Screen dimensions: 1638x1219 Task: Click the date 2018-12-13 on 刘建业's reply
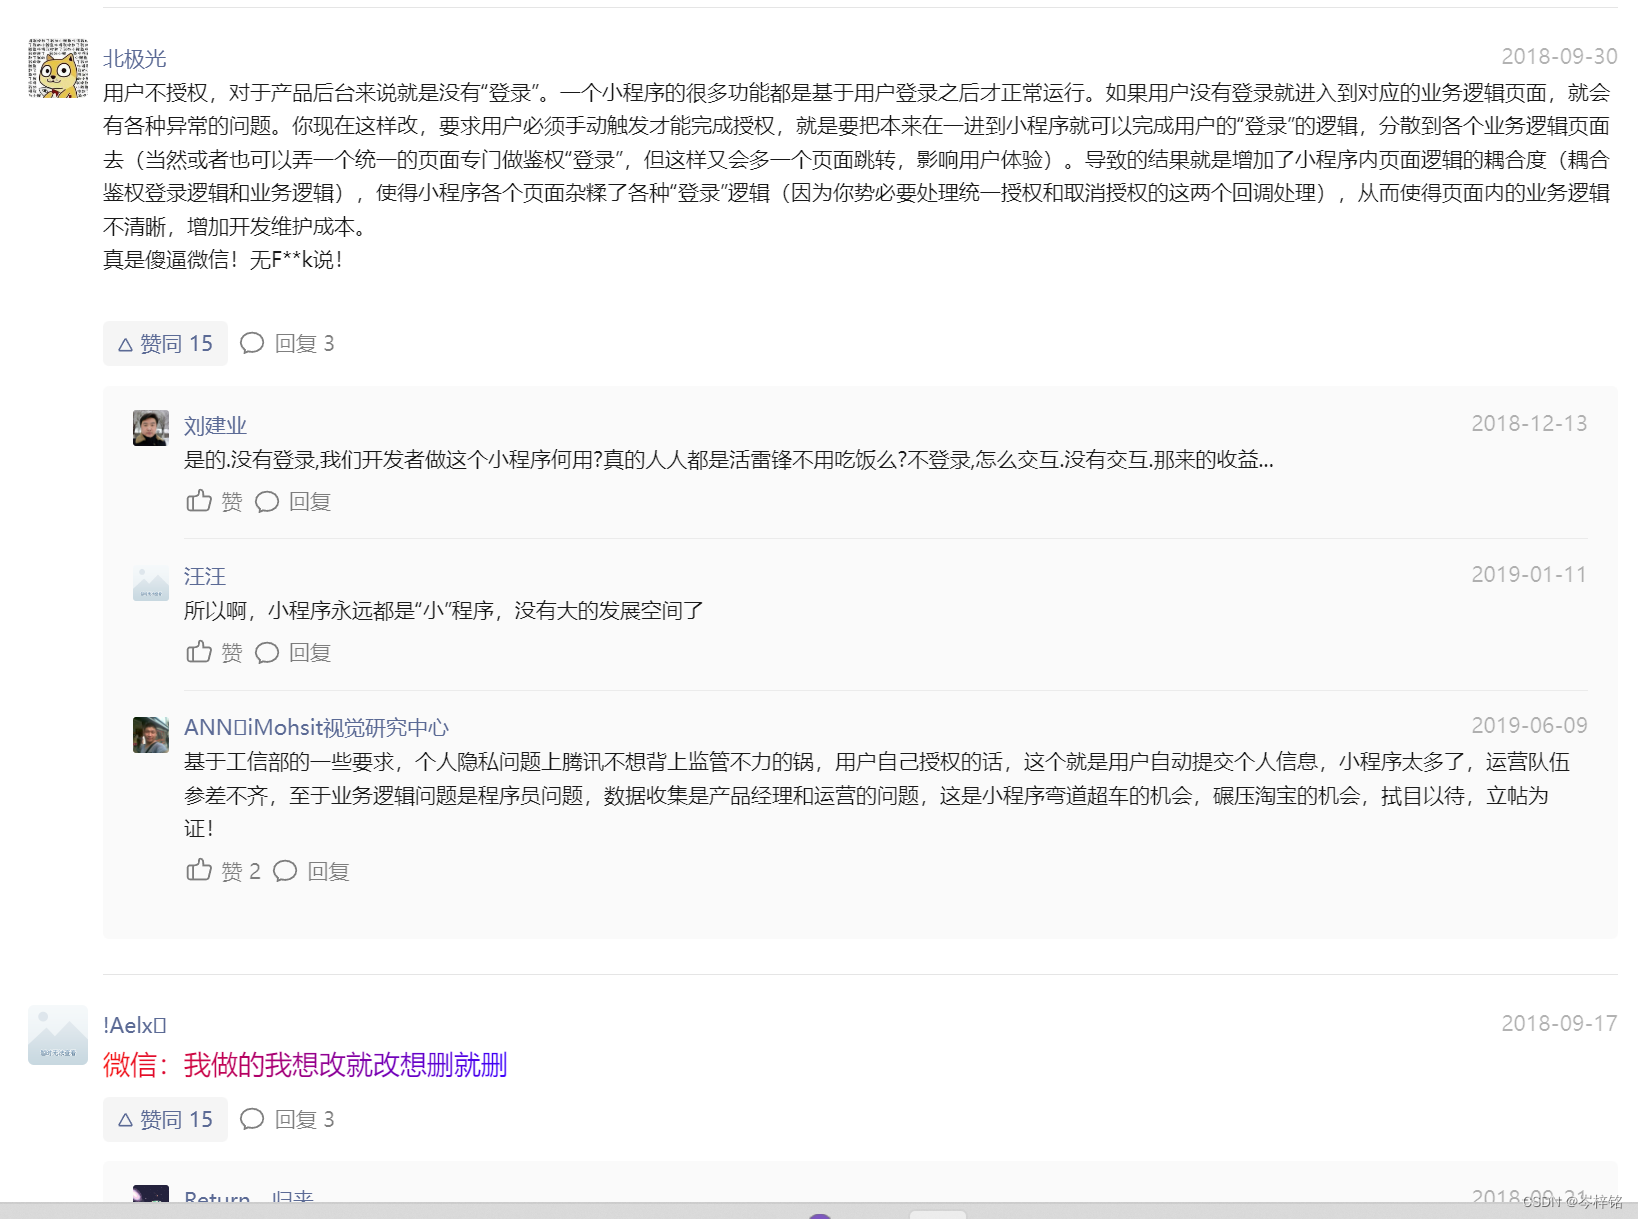pyautogui.click(x=1529, y=423)
